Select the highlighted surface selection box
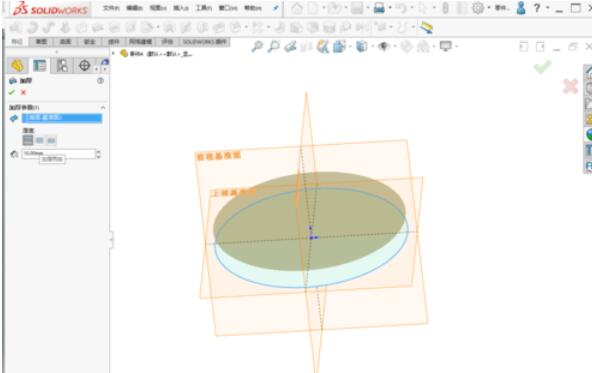592x373 pixels. [x=62, y=118]
